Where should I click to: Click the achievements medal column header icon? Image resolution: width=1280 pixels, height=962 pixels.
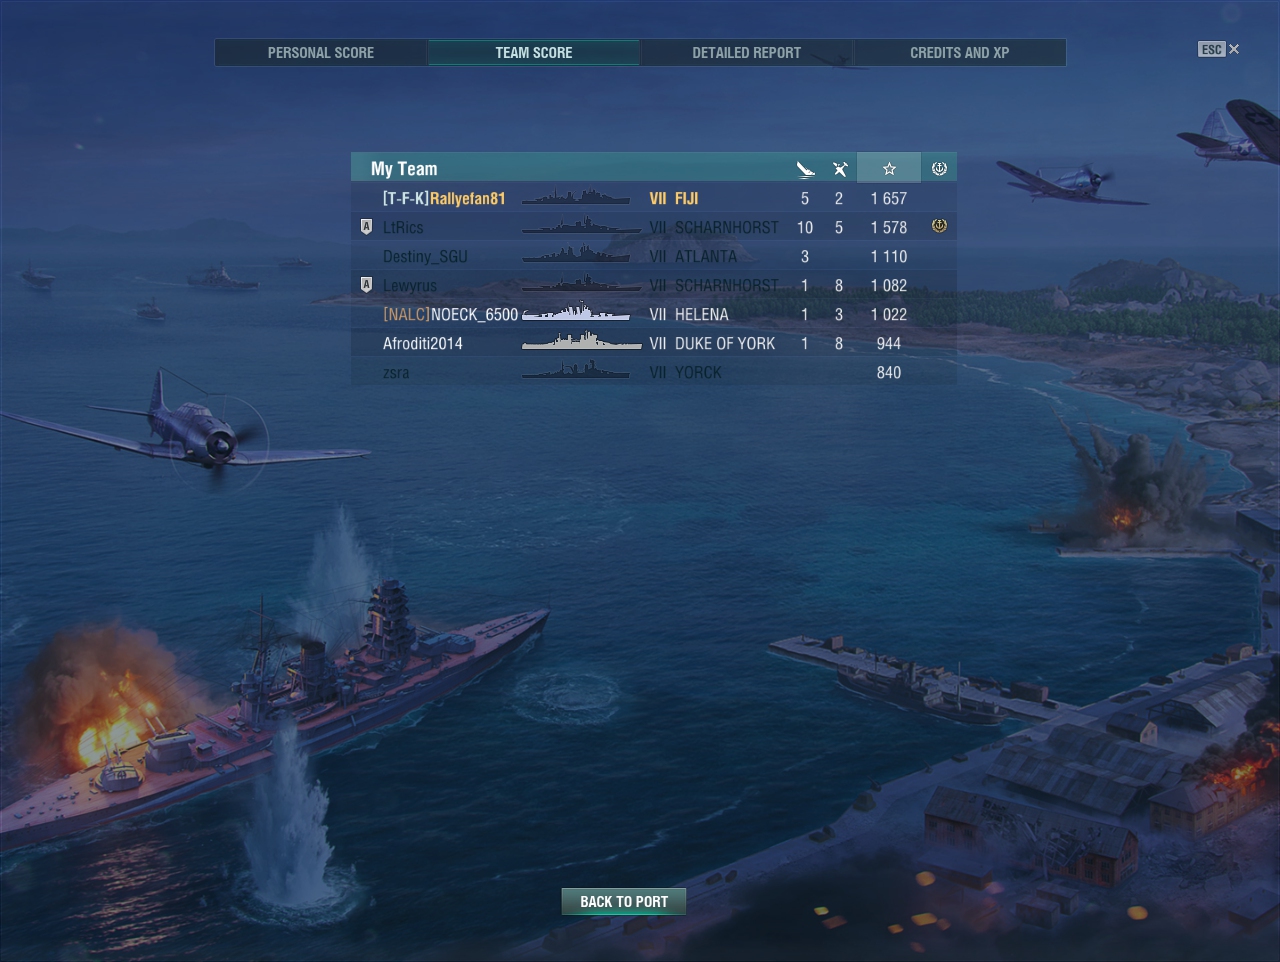(939, 168)
